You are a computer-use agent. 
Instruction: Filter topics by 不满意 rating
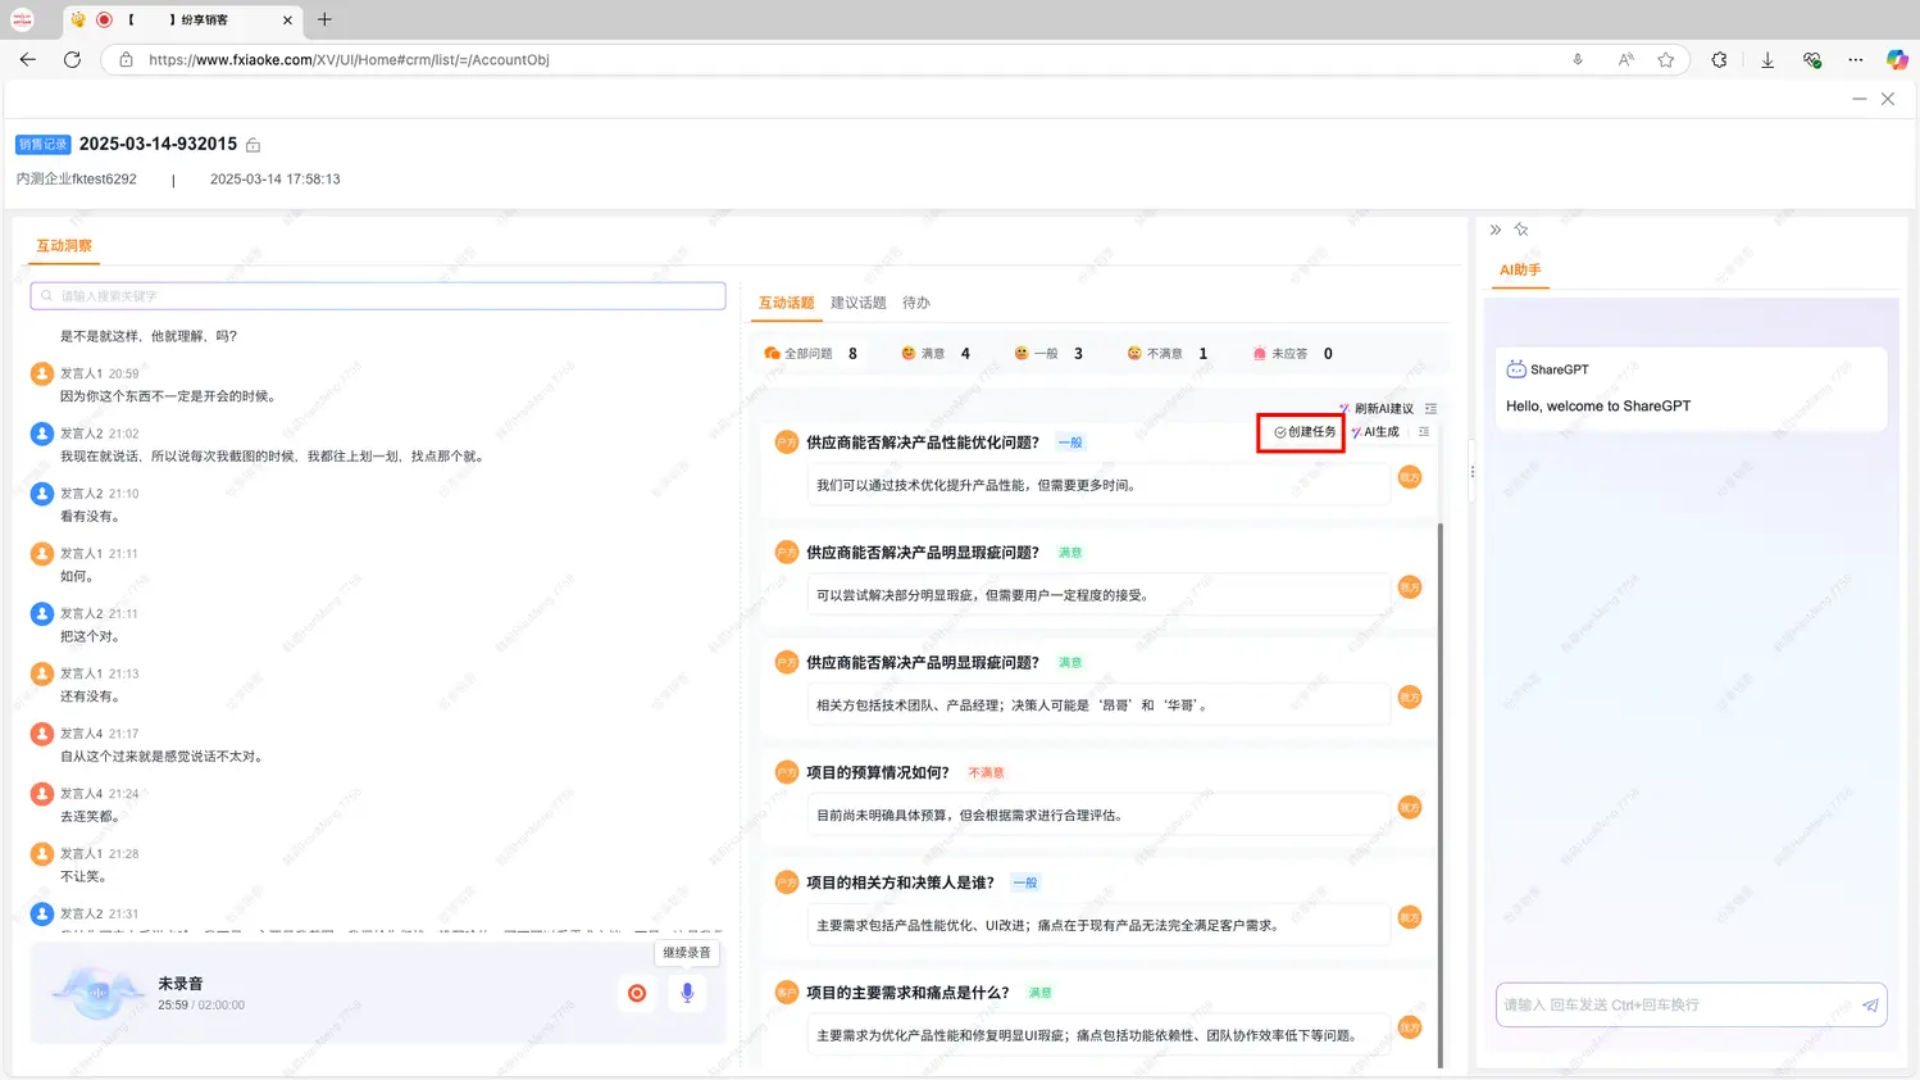point(1164,354)
